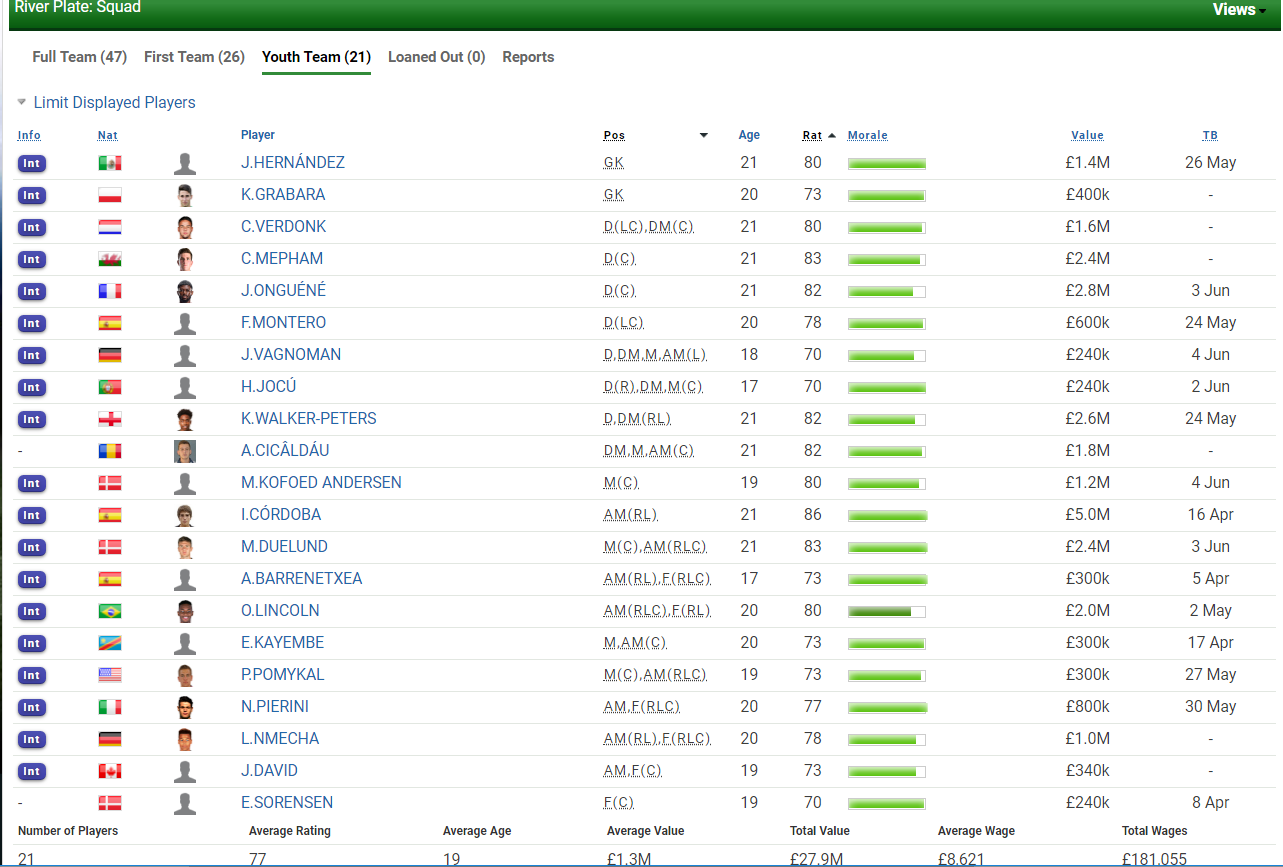The image size is (1283, 867).
Task: Open the Pos column filter dropdown arrow
Action: (703, 136)
